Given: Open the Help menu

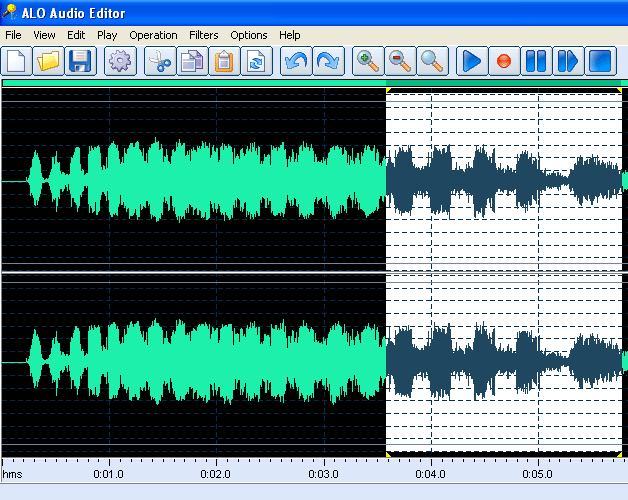Looking at the screenshot, I should (290, 35).
